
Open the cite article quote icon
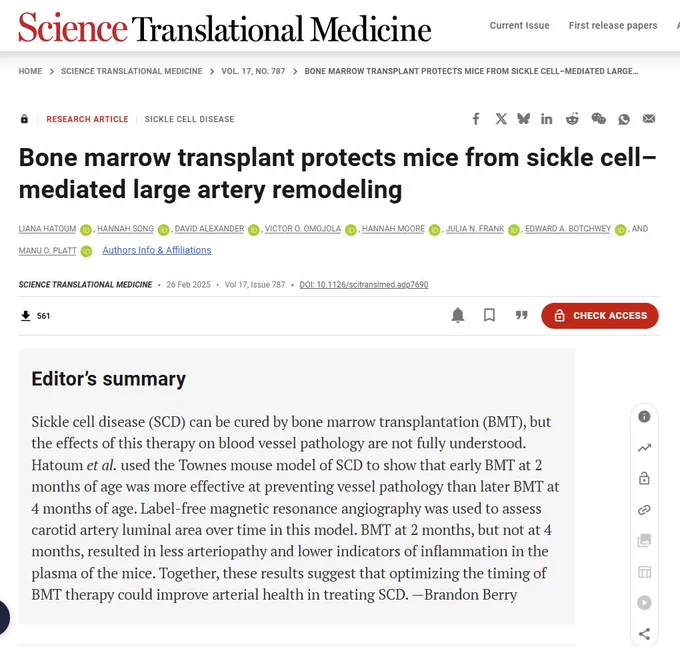pyautogui.click(x=521, y=315)
